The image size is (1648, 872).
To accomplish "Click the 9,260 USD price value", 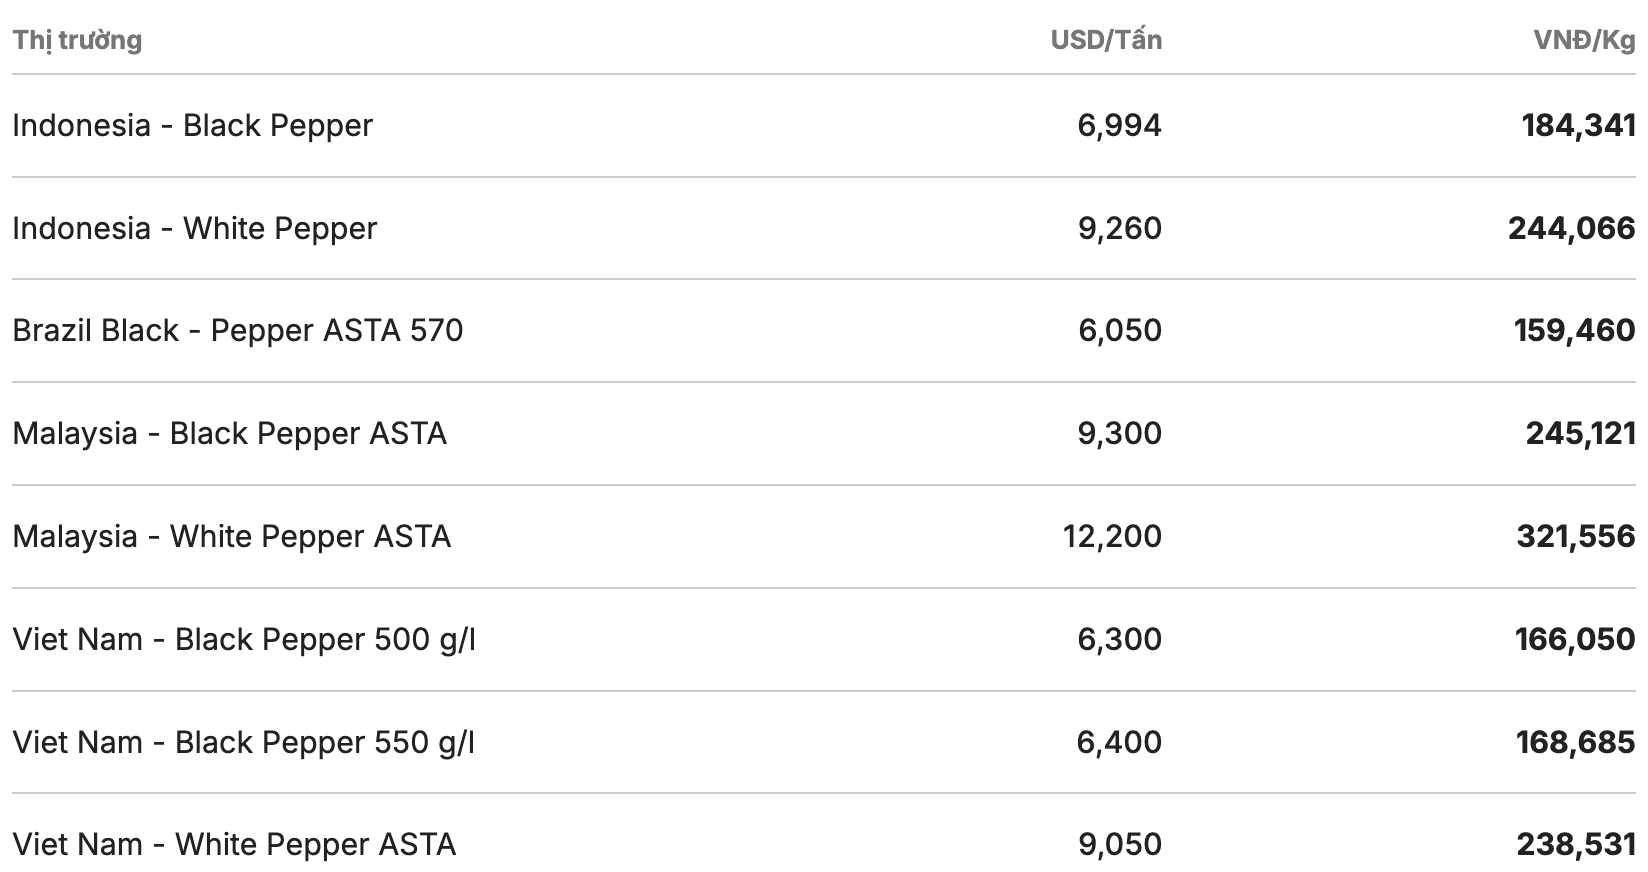I will [1119, 229].
